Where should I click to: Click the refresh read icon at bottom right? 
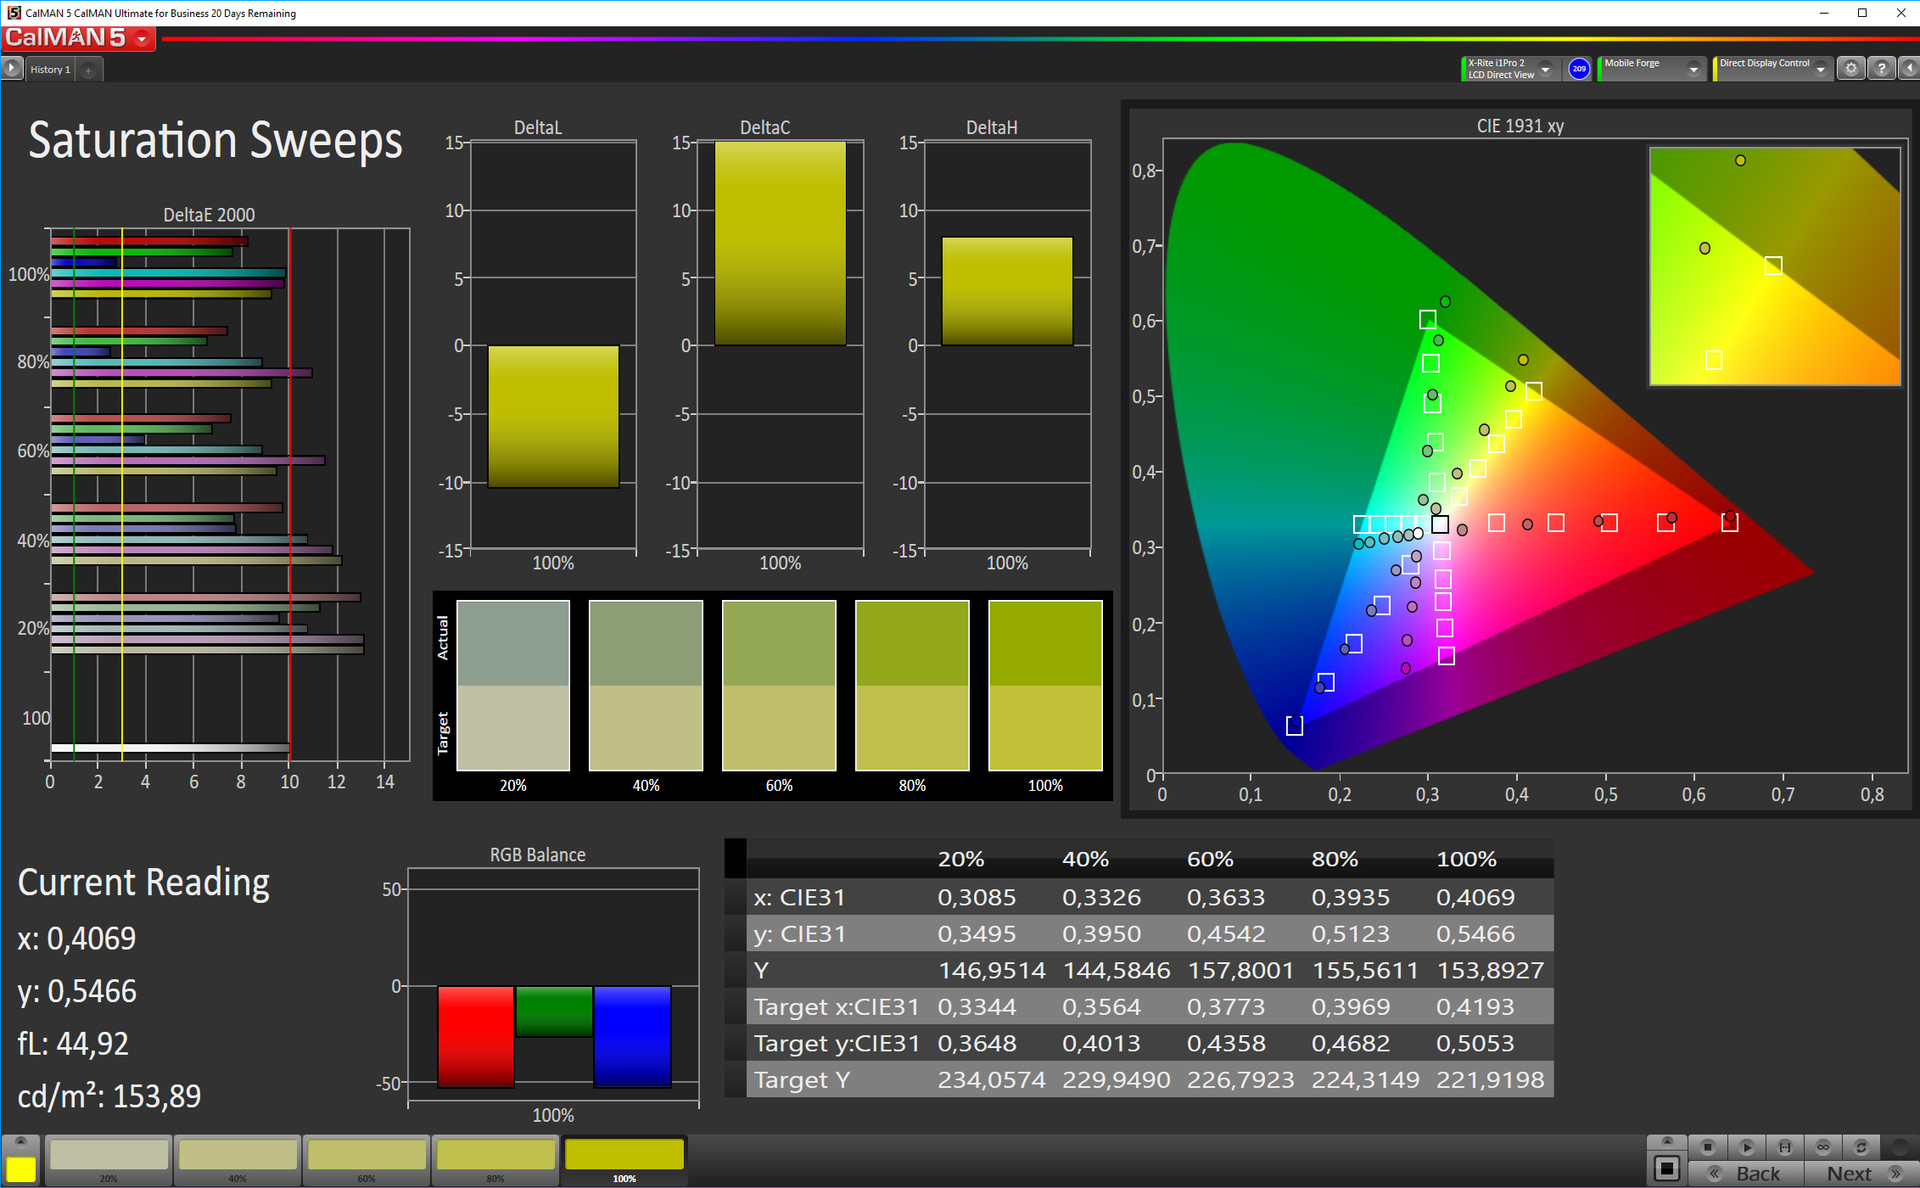1861,1147
